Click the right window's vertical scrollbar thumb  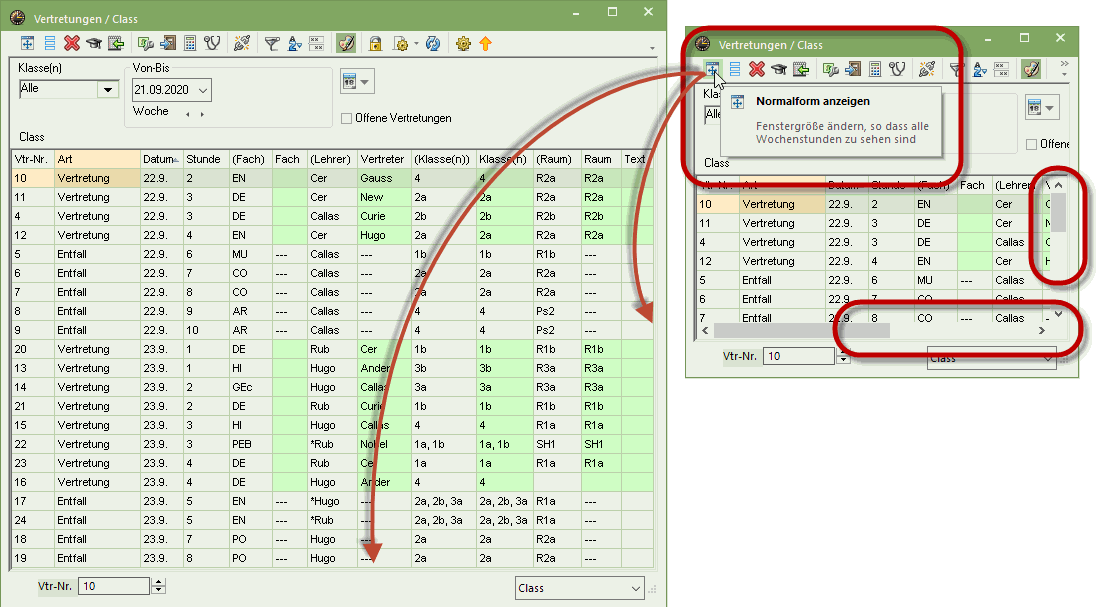[x=1058, y=213]
